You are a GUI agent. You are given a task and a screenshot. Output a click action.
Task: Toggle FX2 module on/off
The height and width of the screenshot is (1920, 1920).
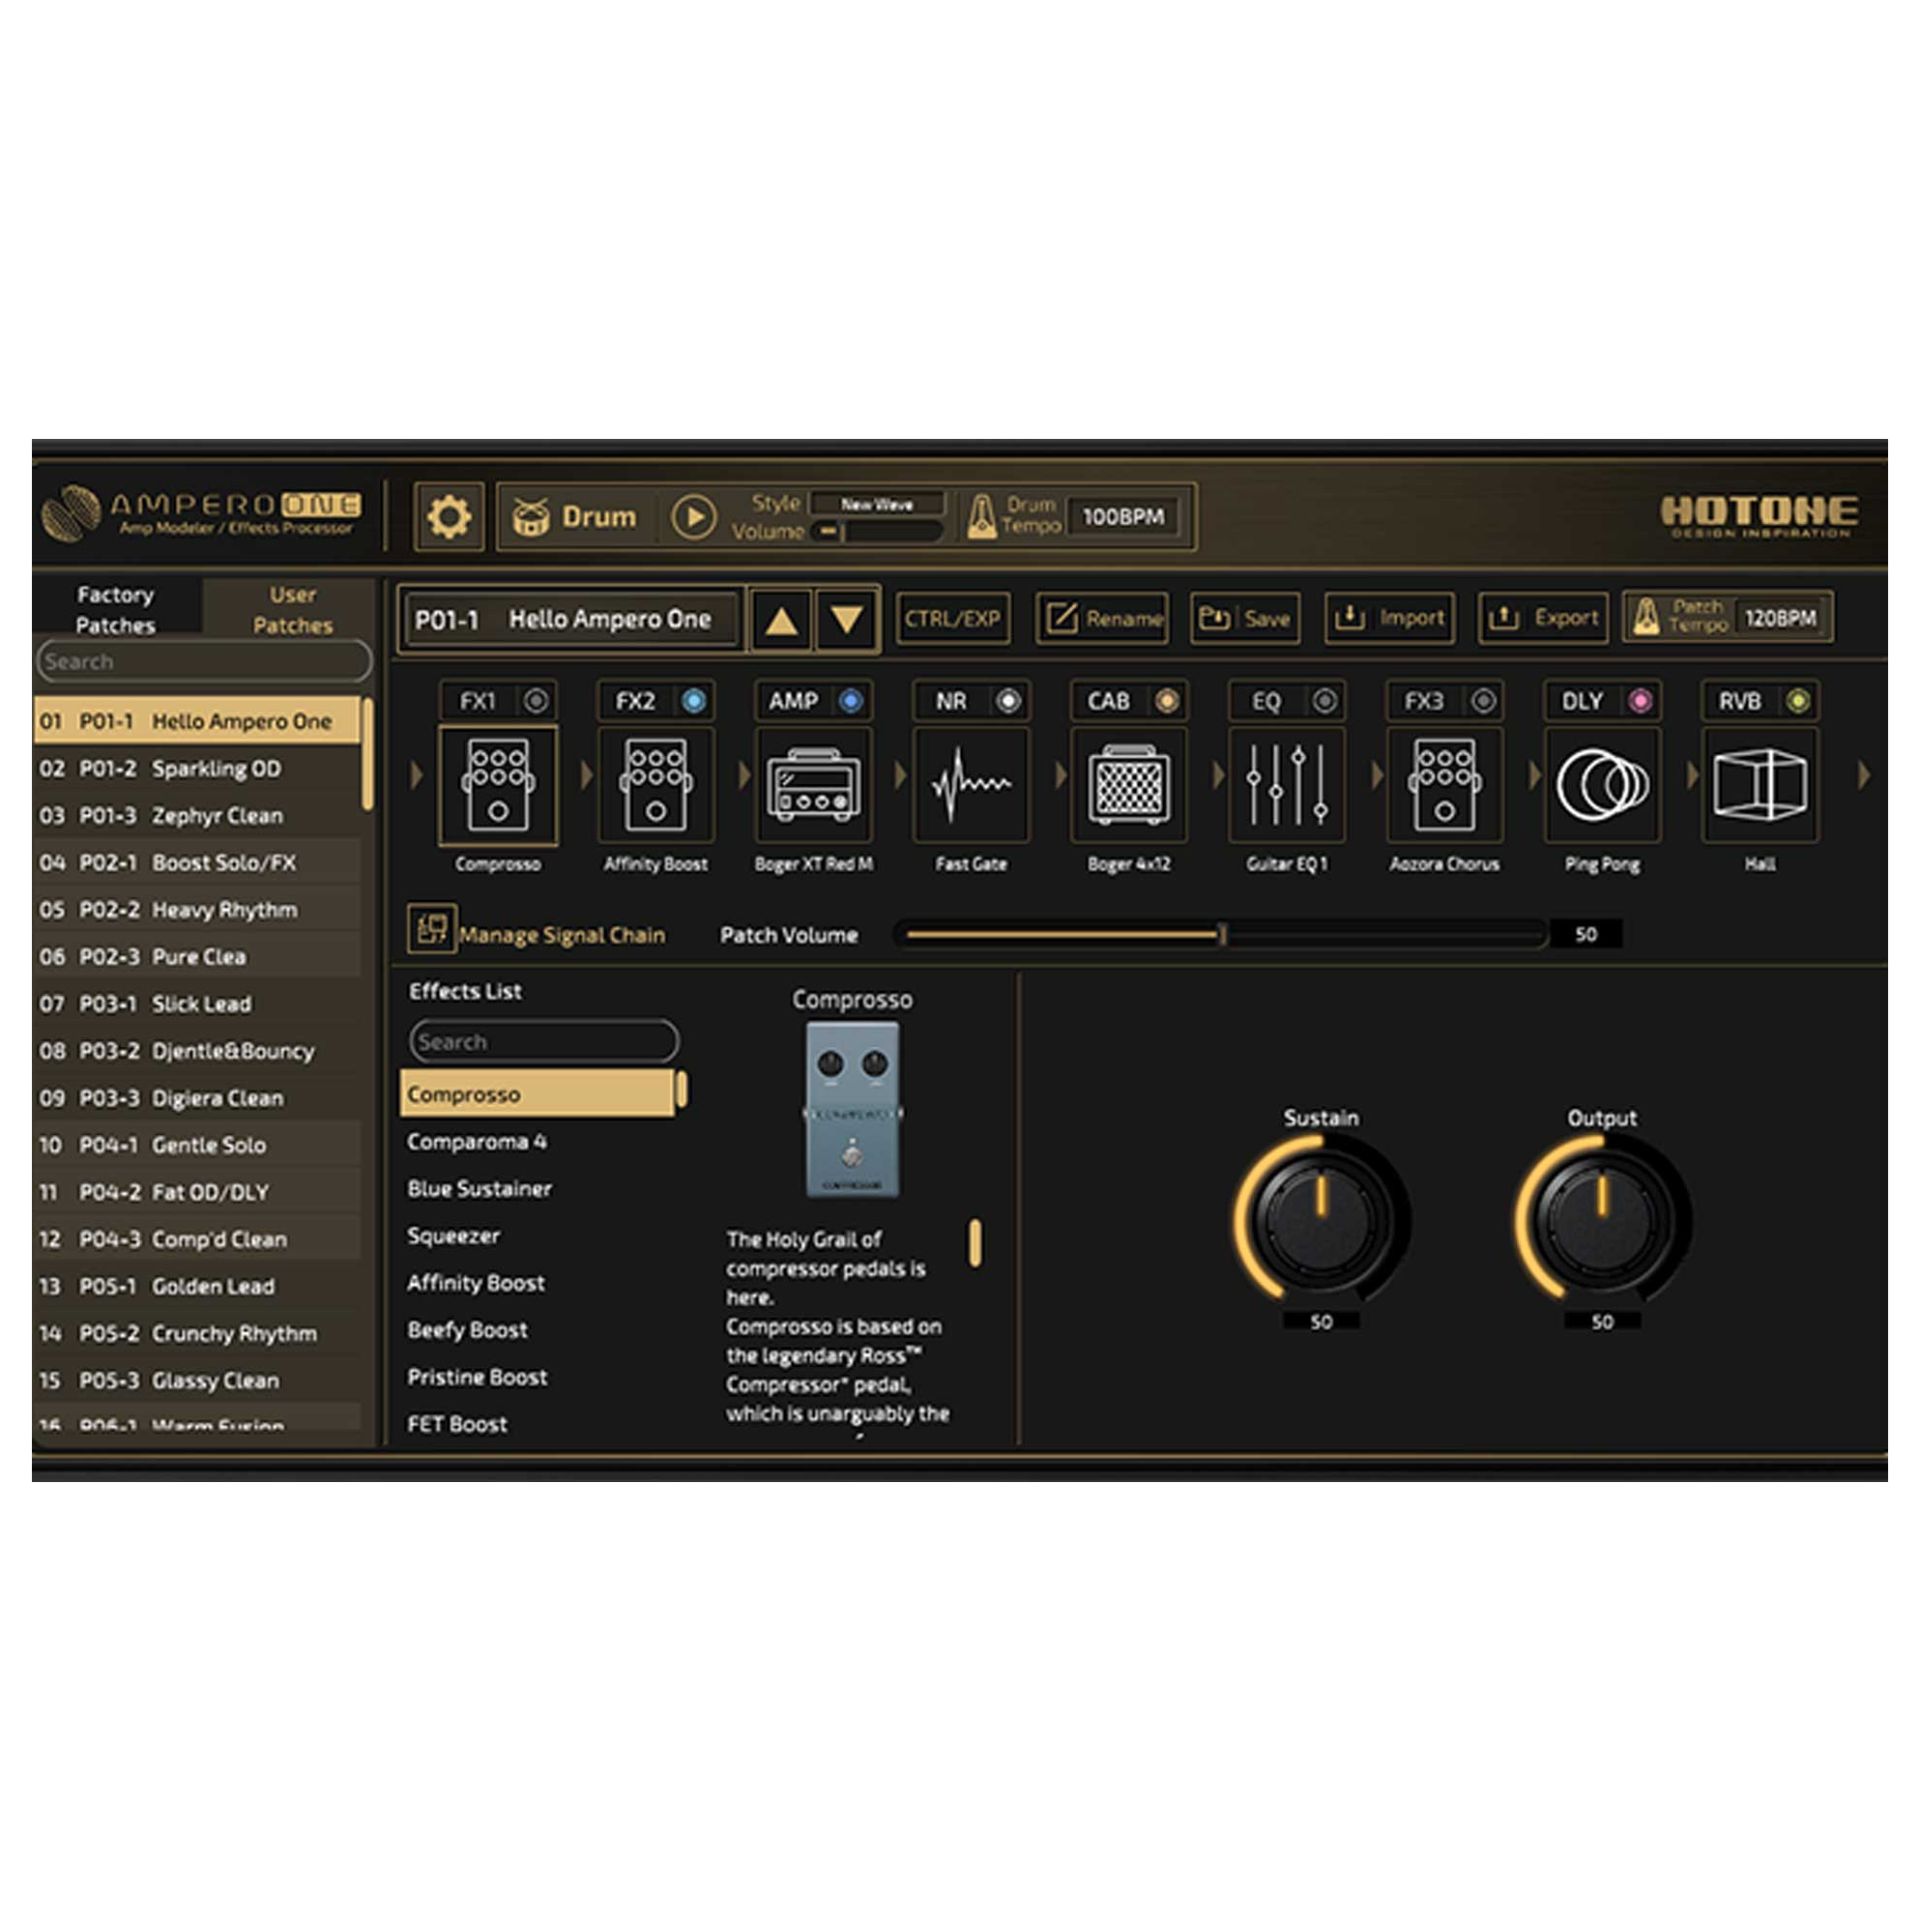point(693,701)
